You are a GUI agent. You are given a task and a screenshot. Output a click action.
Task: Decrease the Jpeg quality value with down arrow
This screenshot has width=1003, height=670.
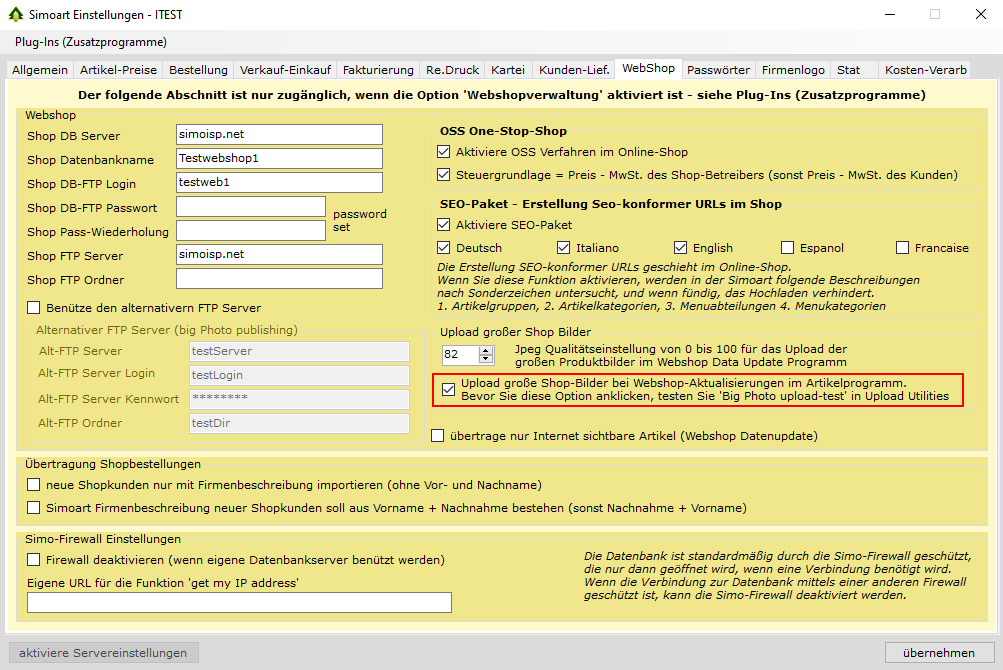coord(486,359)
